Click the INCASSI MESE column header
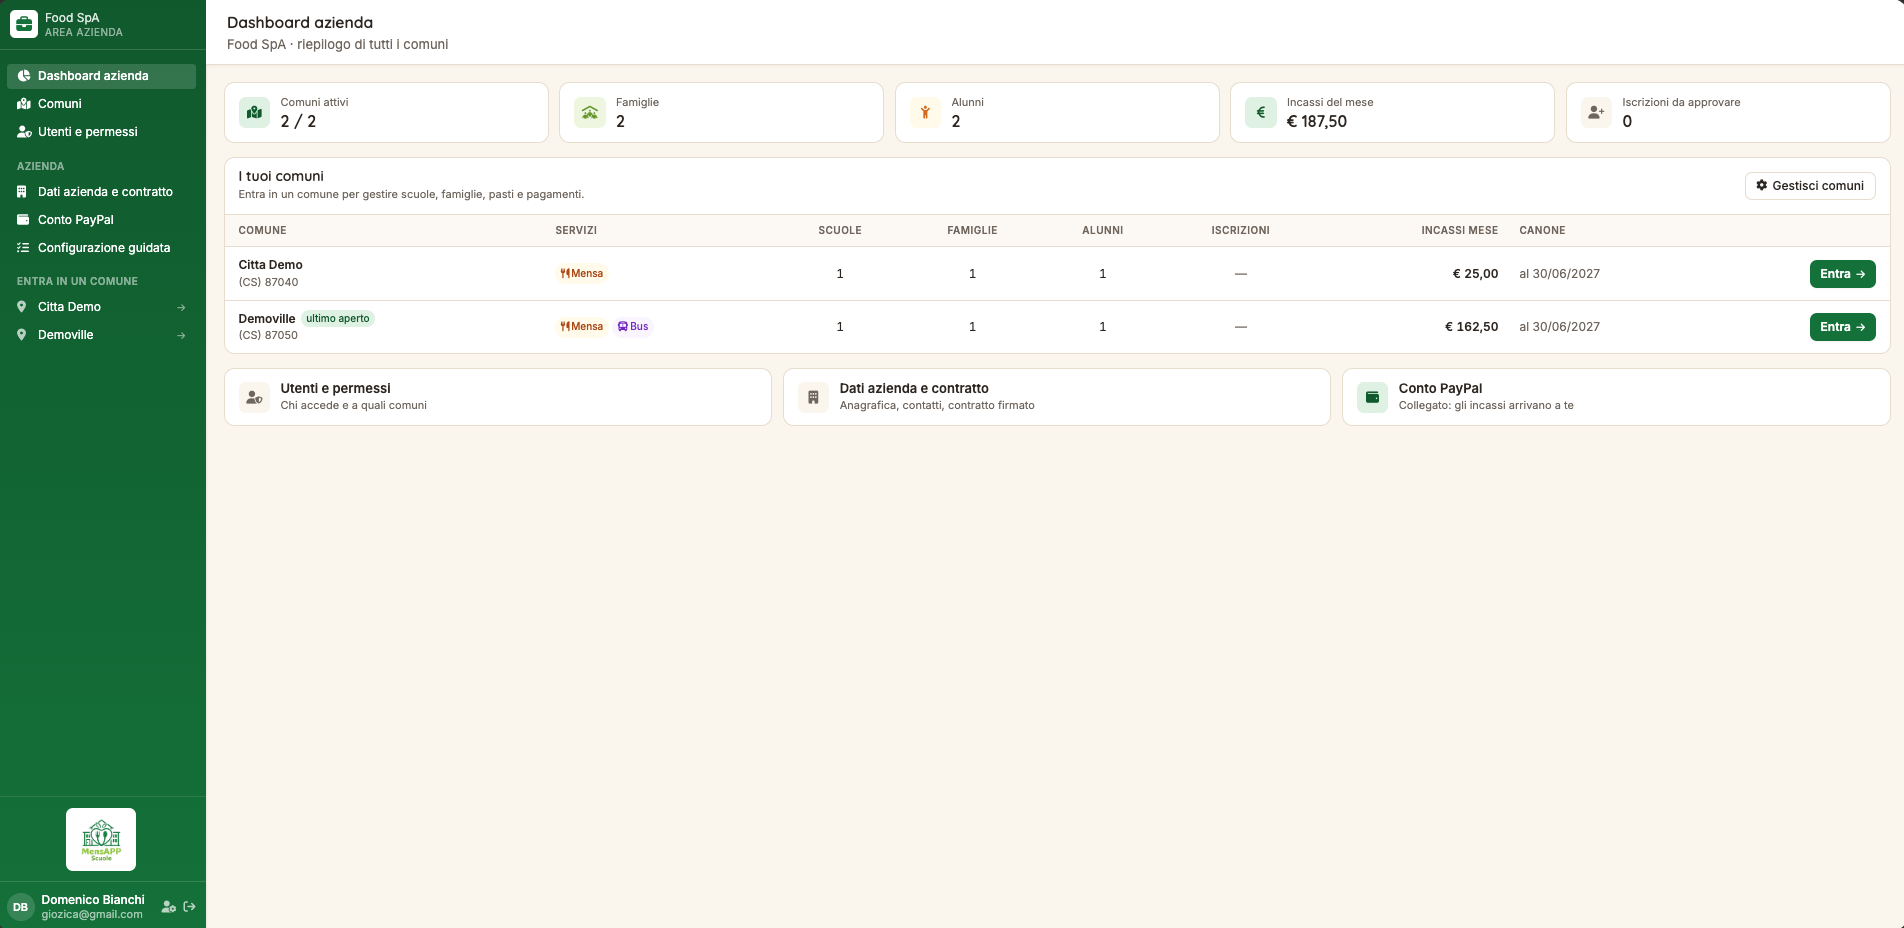The height and width of the screenshot is (928, 1904). 1459,230
